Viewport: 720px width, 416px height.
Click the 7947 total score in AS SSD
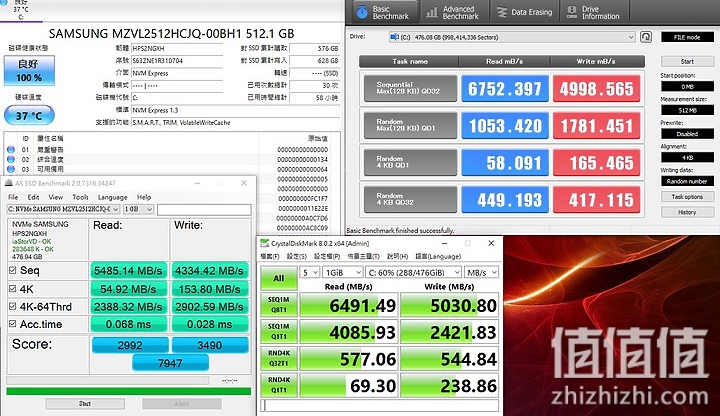tap(170, 363)
